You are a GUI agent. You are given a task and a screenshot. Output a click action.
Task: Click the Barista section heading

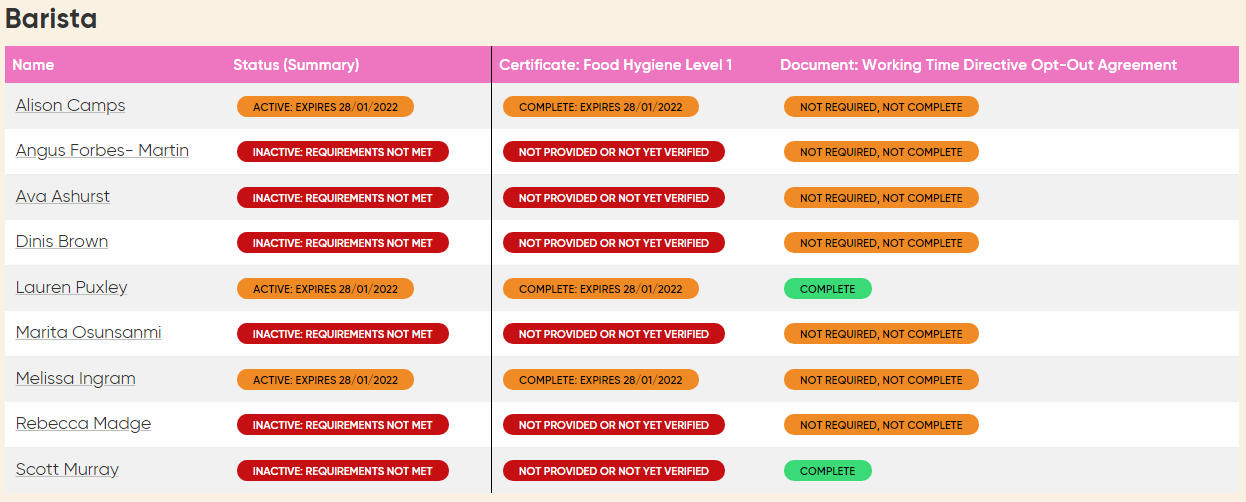51,19
